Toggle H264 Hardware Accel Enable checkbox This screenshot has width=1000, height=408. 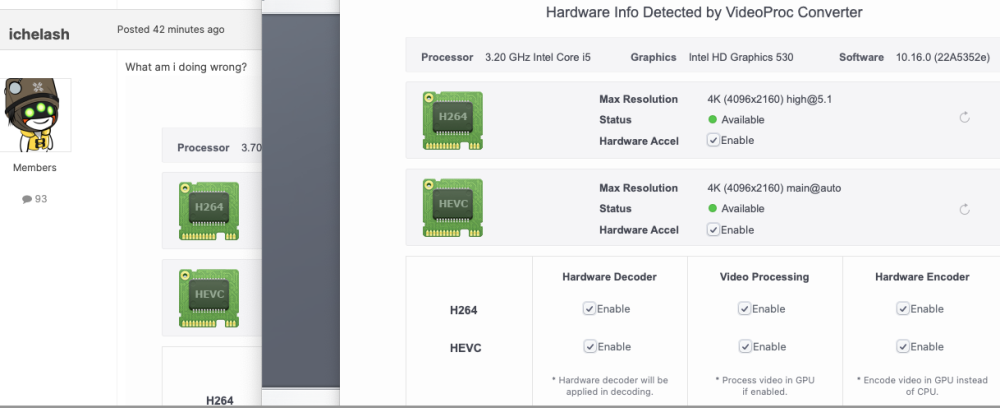point(713,140)
